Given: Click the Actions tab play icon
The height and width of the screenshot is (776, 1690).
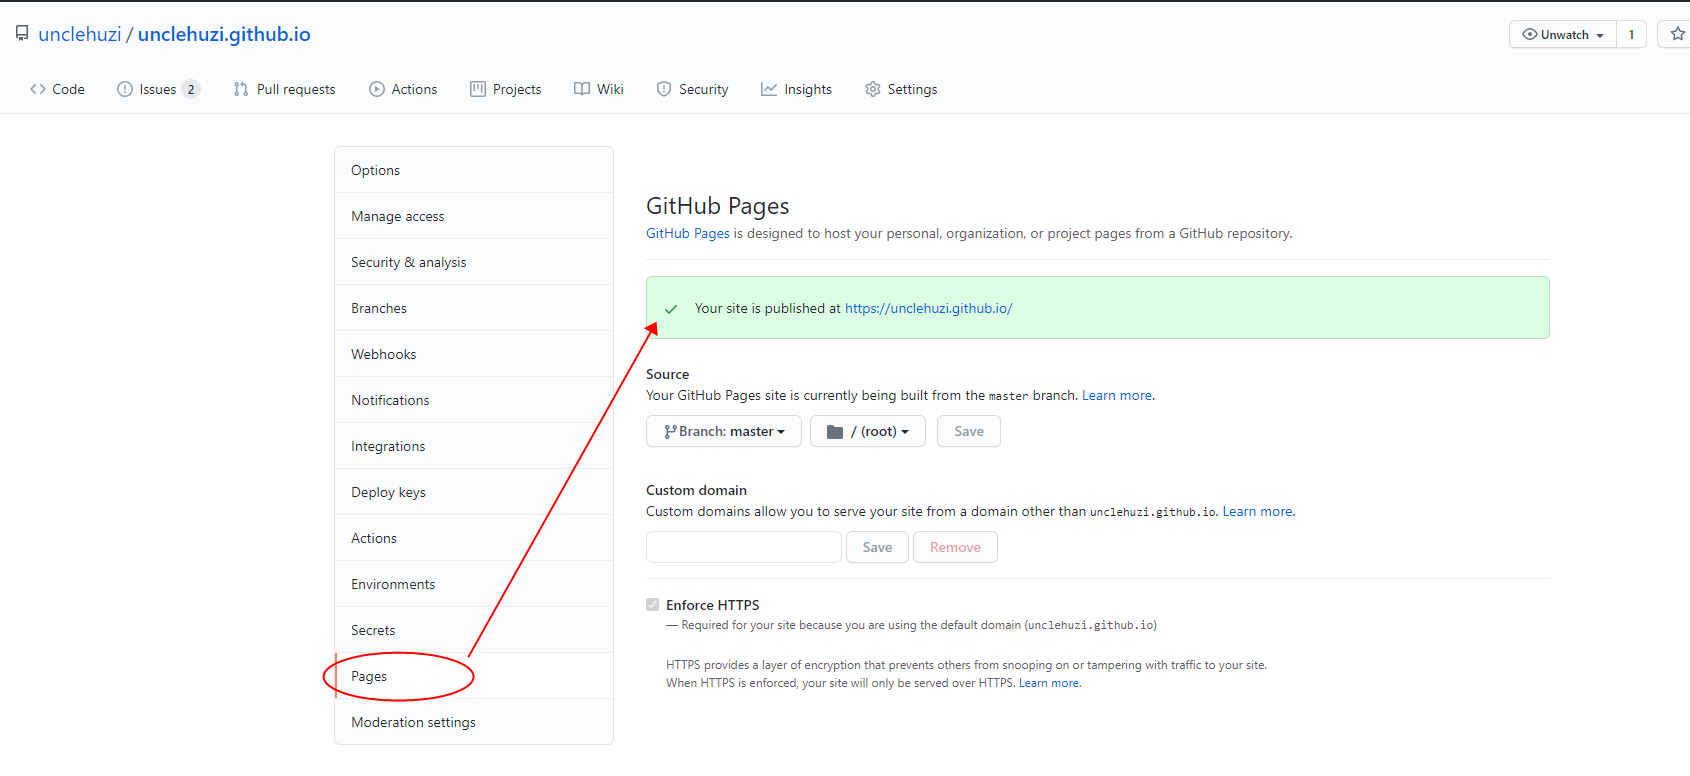Looking at the screenshot, I should tap(377, 89).
